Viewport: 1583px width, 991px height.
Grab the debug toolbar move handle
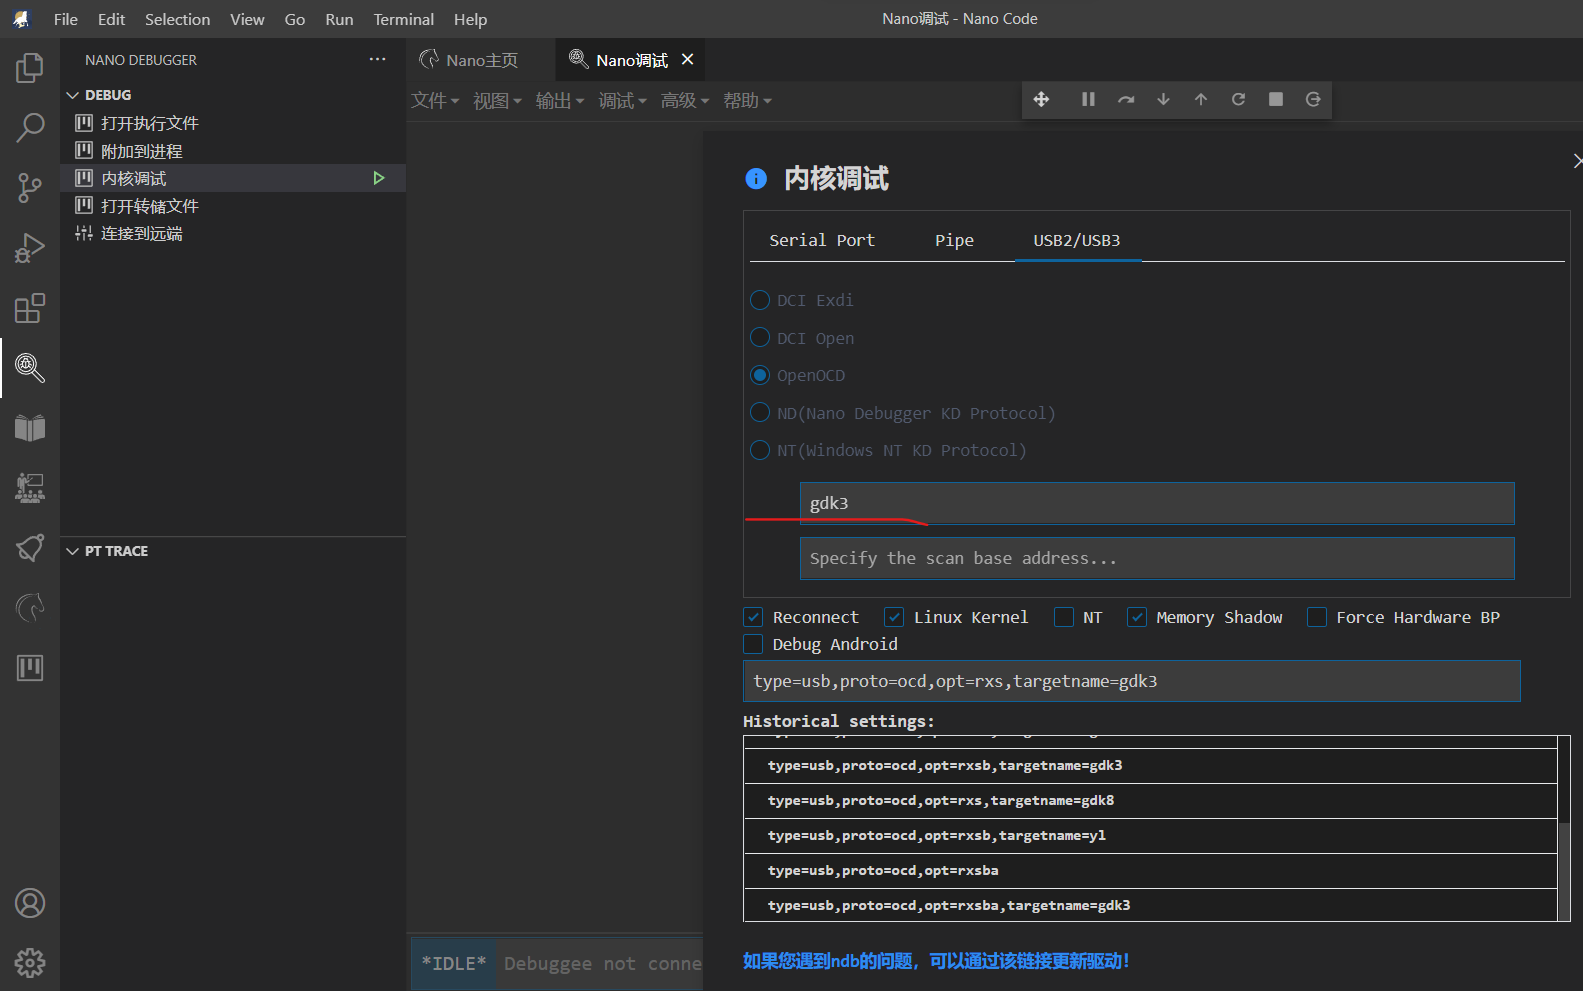click(1041, 99)
